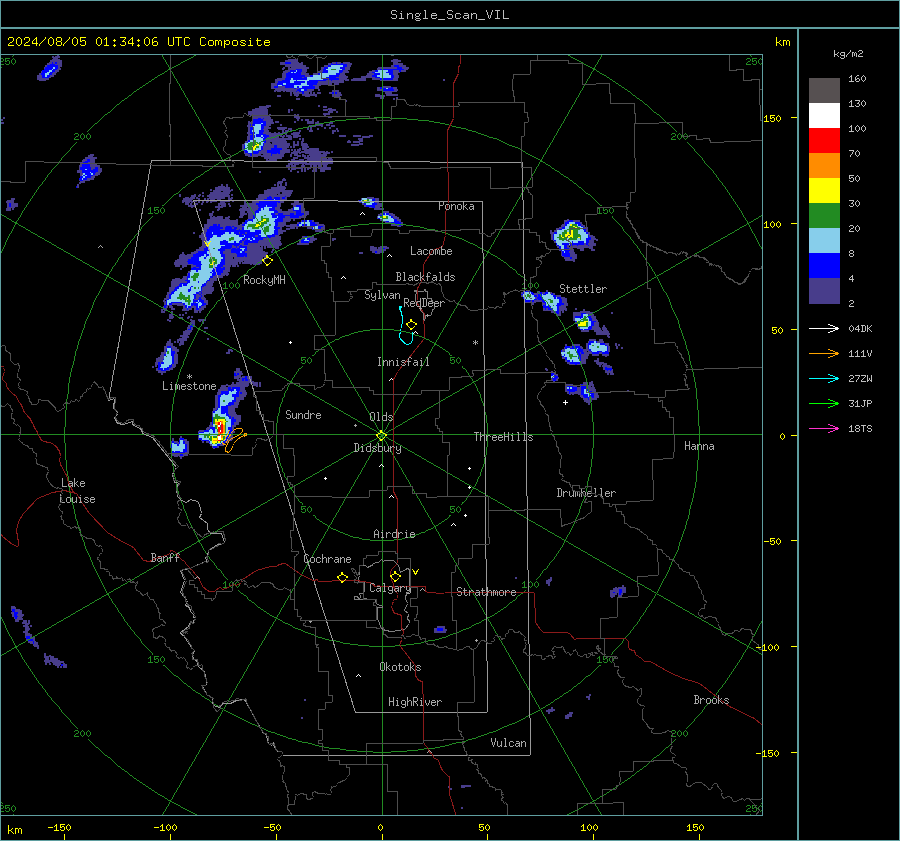
Task: Click the orange 50-70 legend swatch
Action: click(x=824, y=165)
